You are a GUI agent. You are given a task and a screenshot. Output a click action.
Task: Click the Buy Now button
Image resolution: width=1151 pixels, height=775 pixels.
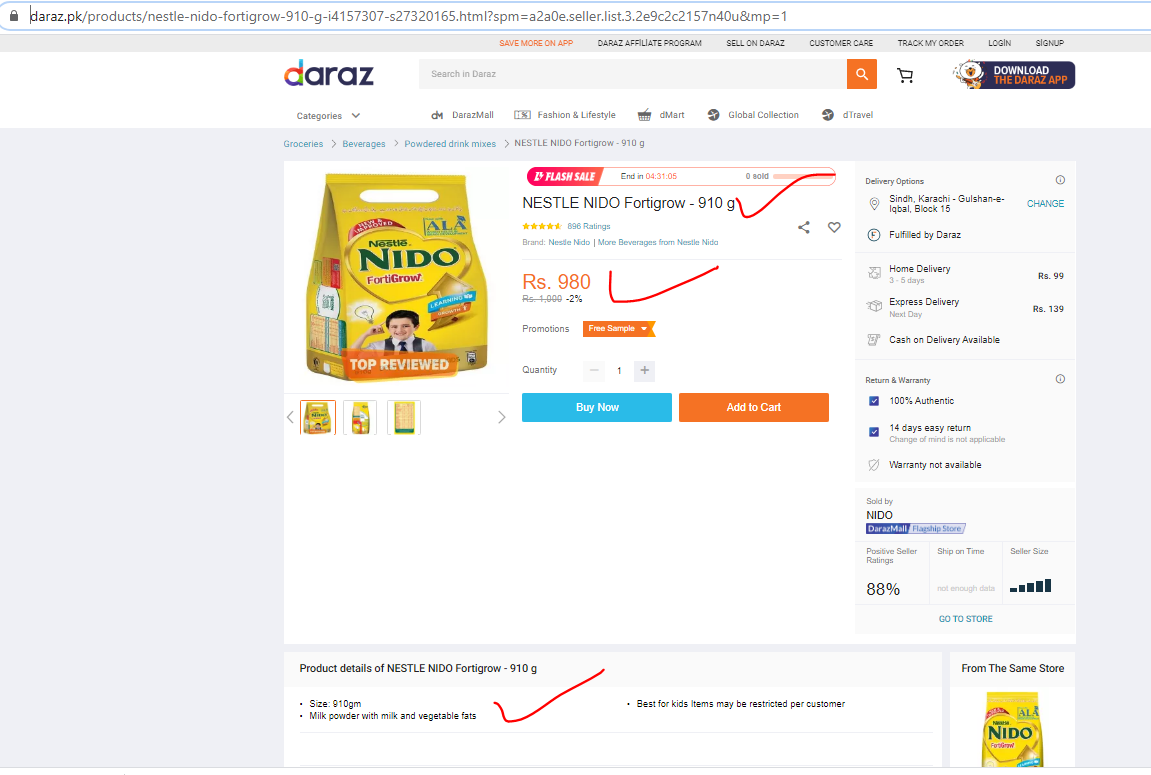coord(597,407)
